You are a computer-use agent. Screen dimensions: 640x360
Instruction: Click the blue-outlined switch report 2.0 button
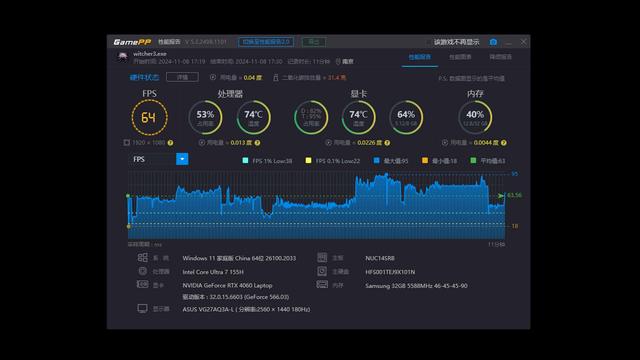click(266, 42)
